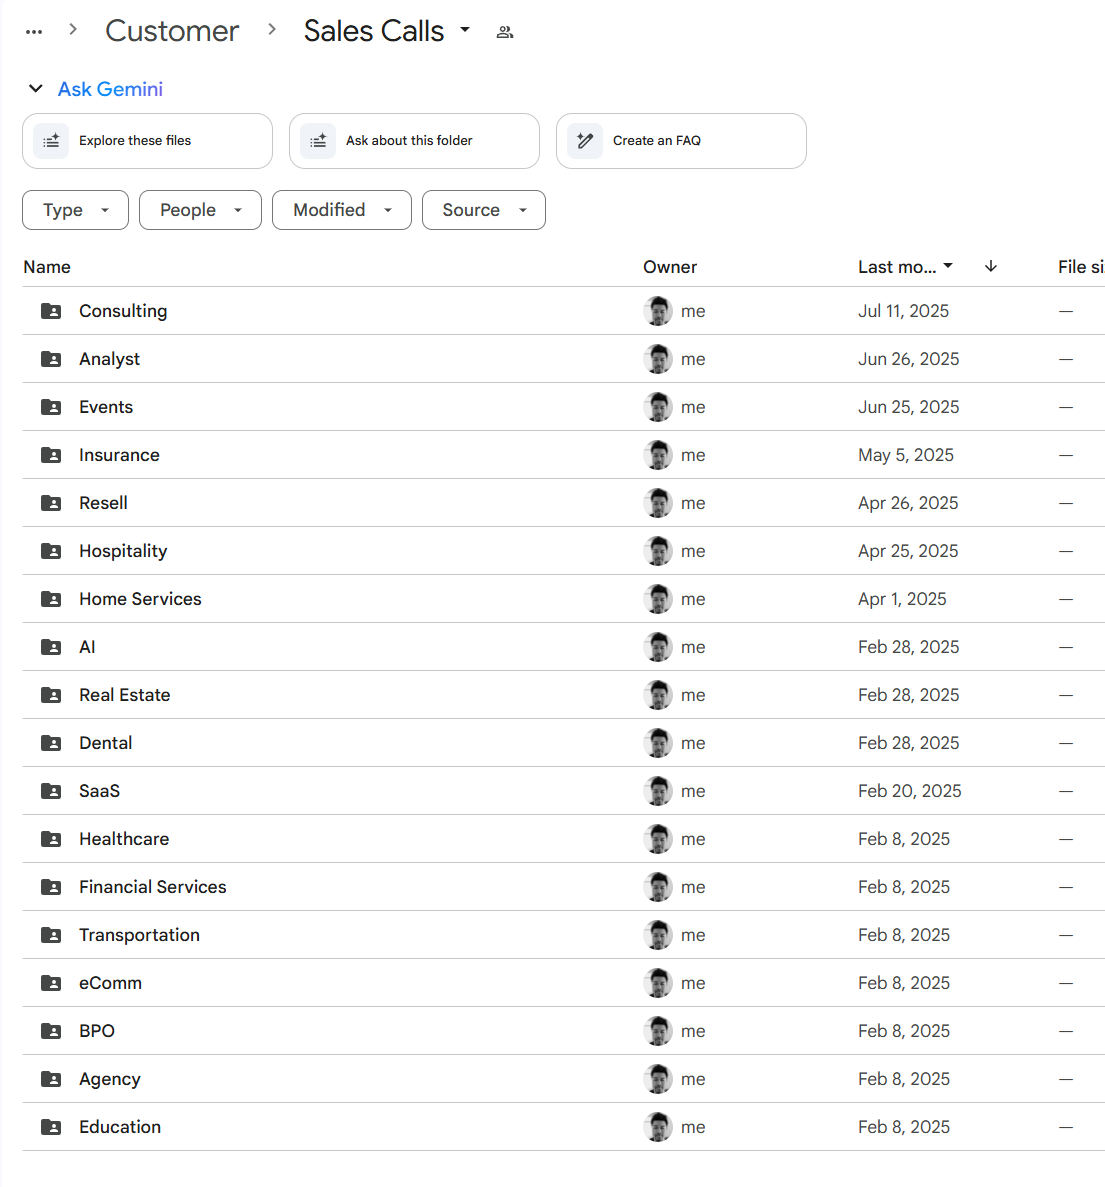The width and height of the screenshot is (1105, 1187).
Task: Click the Ask about this folder sparkle icon
Action: pyautogui.click(x=319, y=141)
